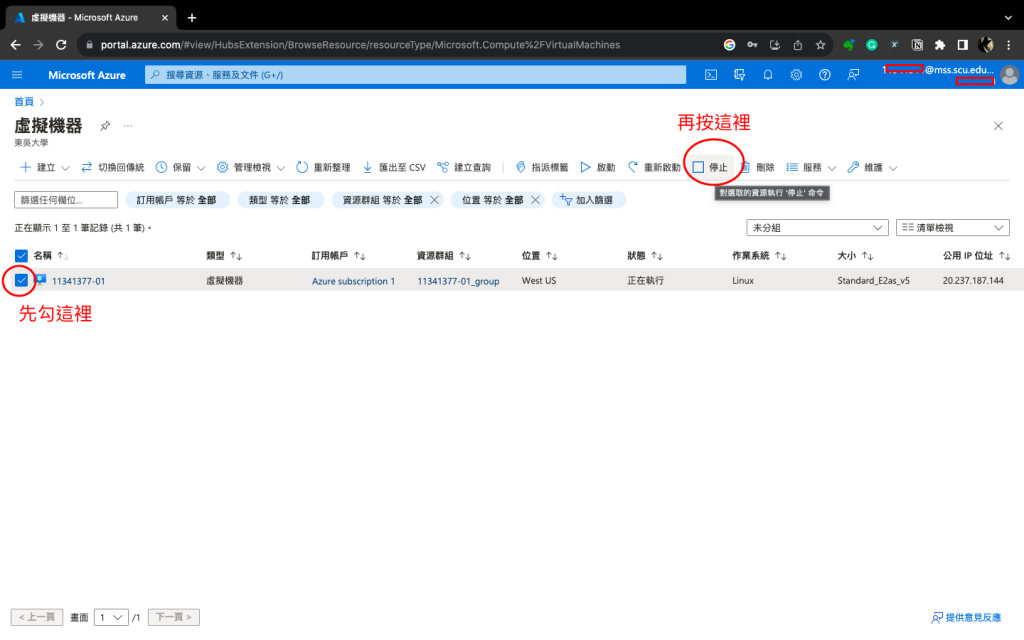Screen dimensions: 1024x640
Task: Sort by the 公用 IP 位址 column header
Action: 968,255
